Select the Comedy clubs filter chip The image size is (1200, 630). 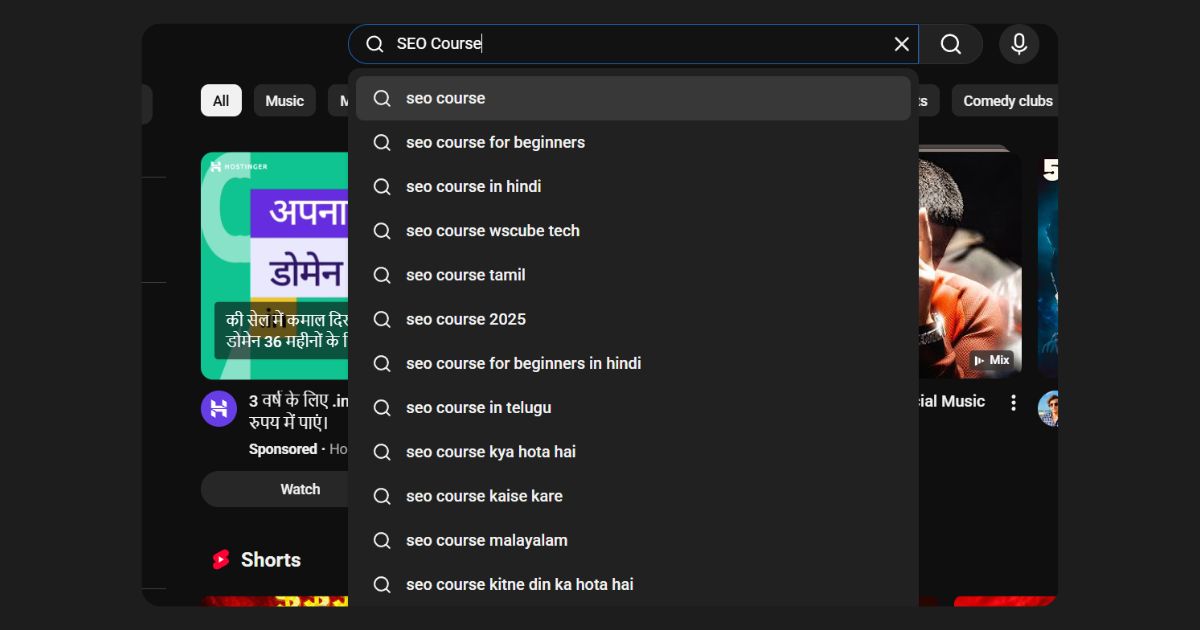point(1005,101)
